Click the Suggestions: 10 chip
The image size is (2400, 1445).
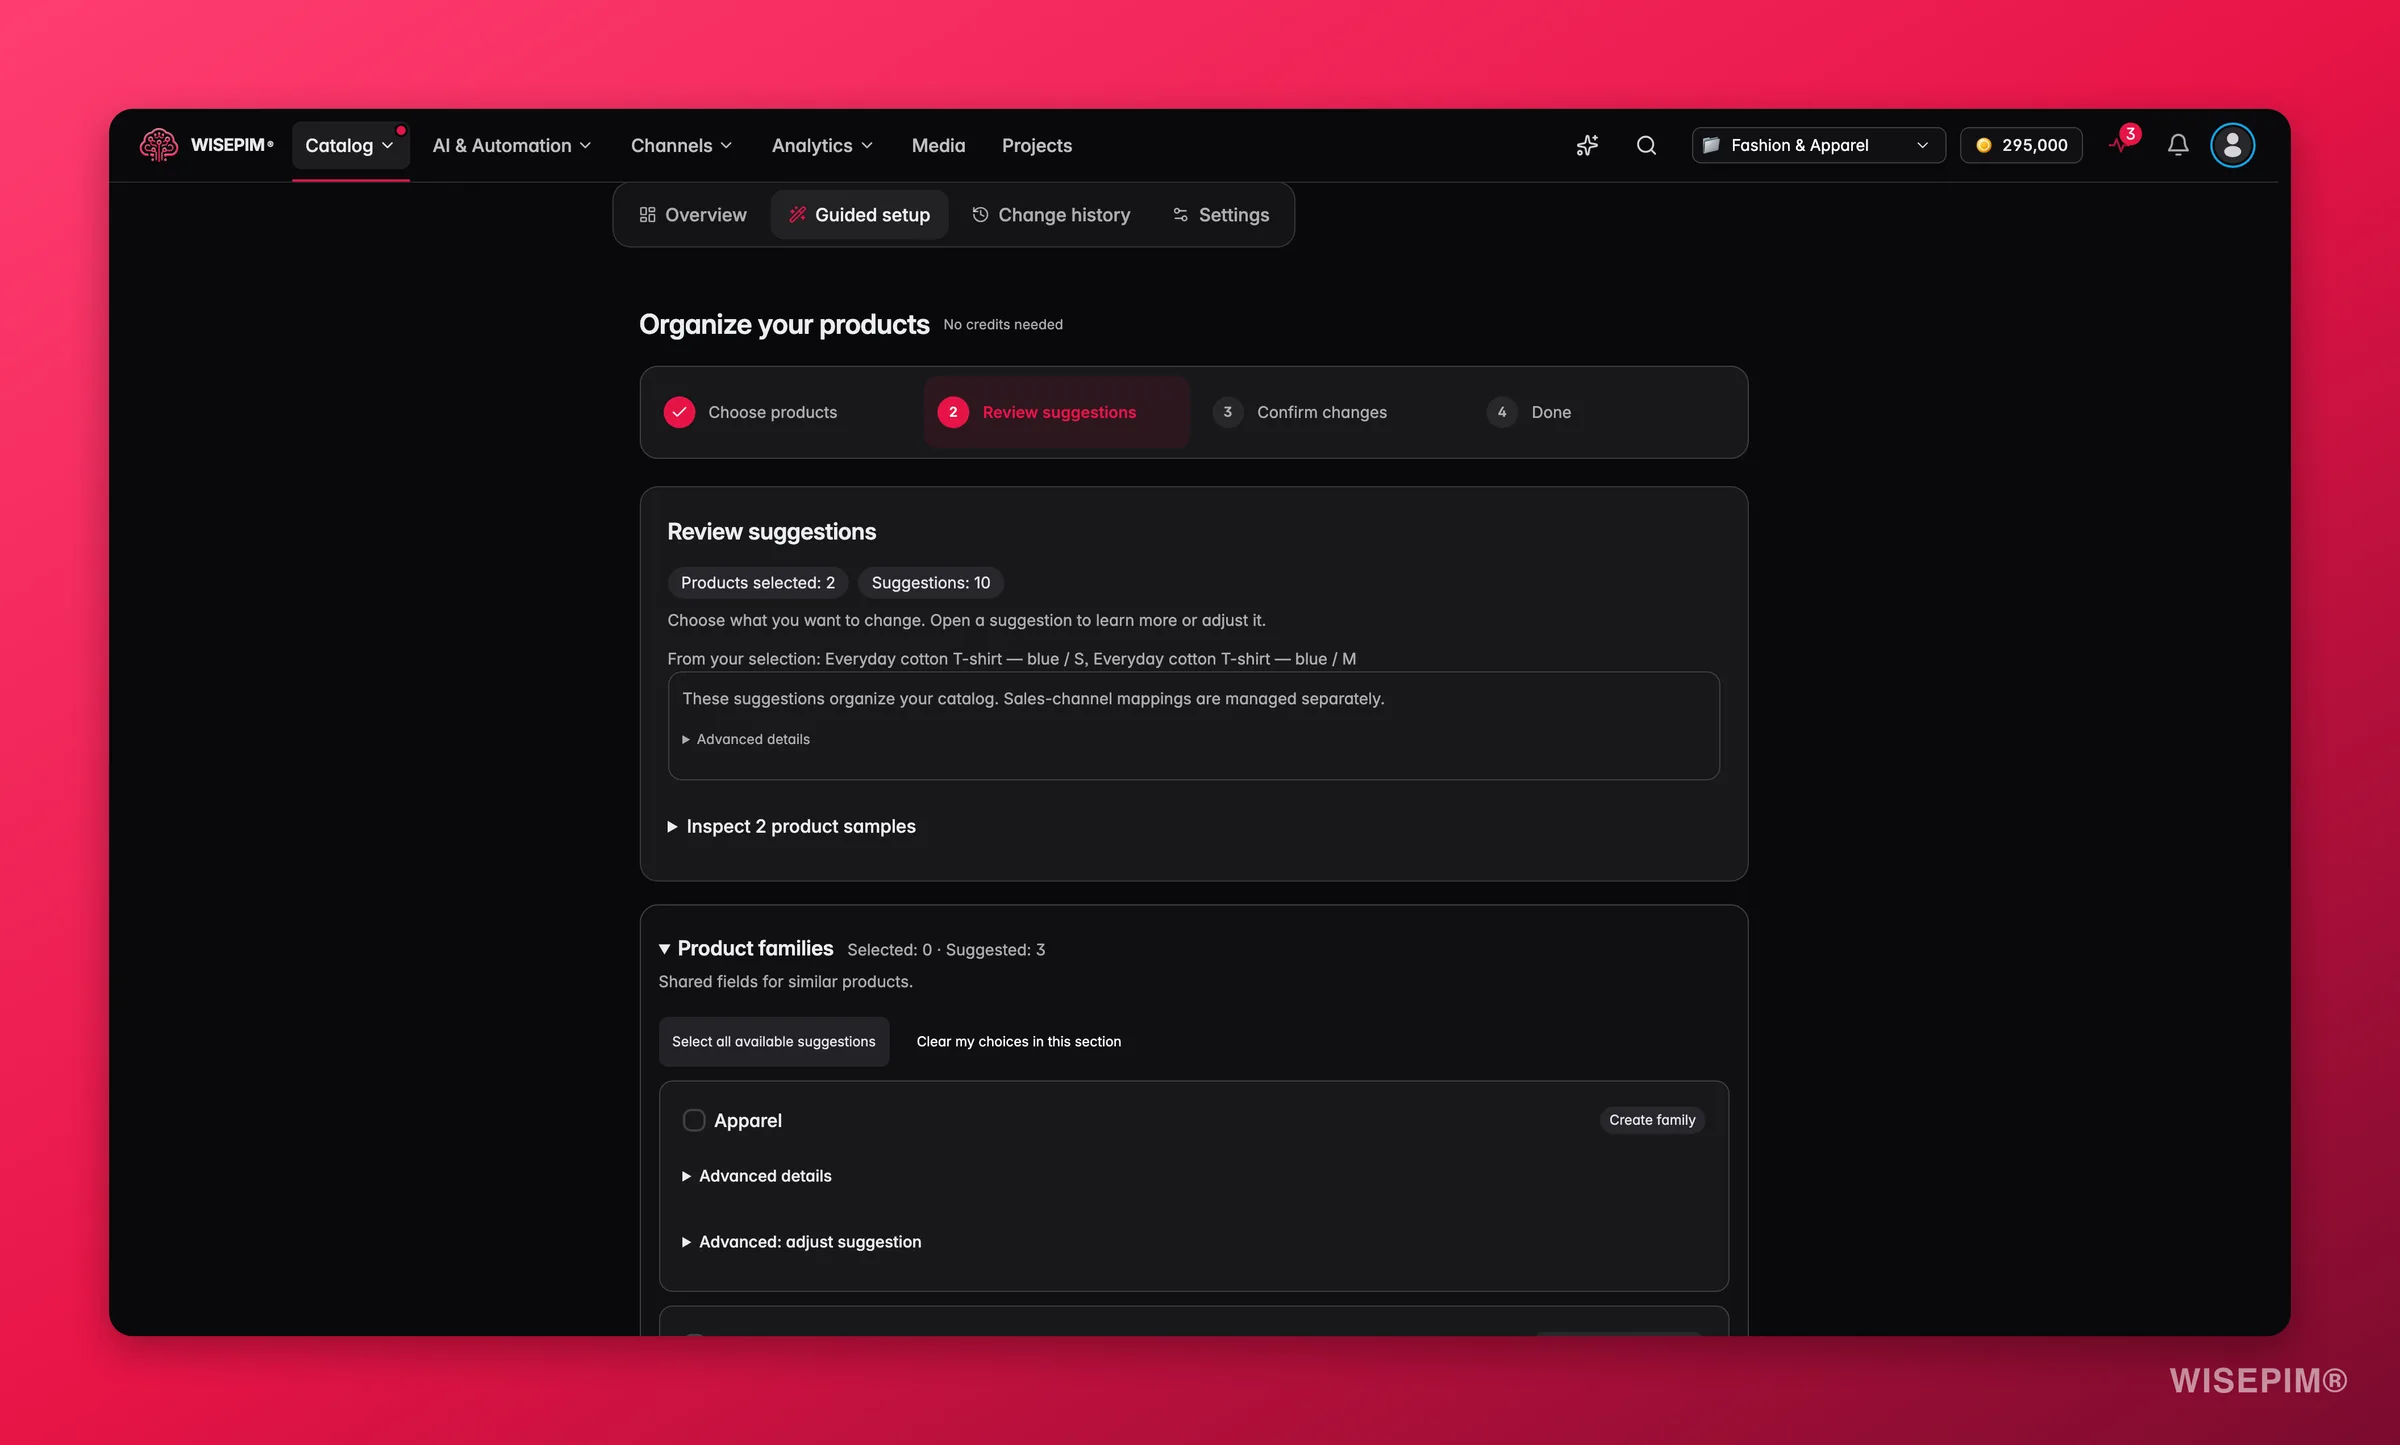pos(931,583)
